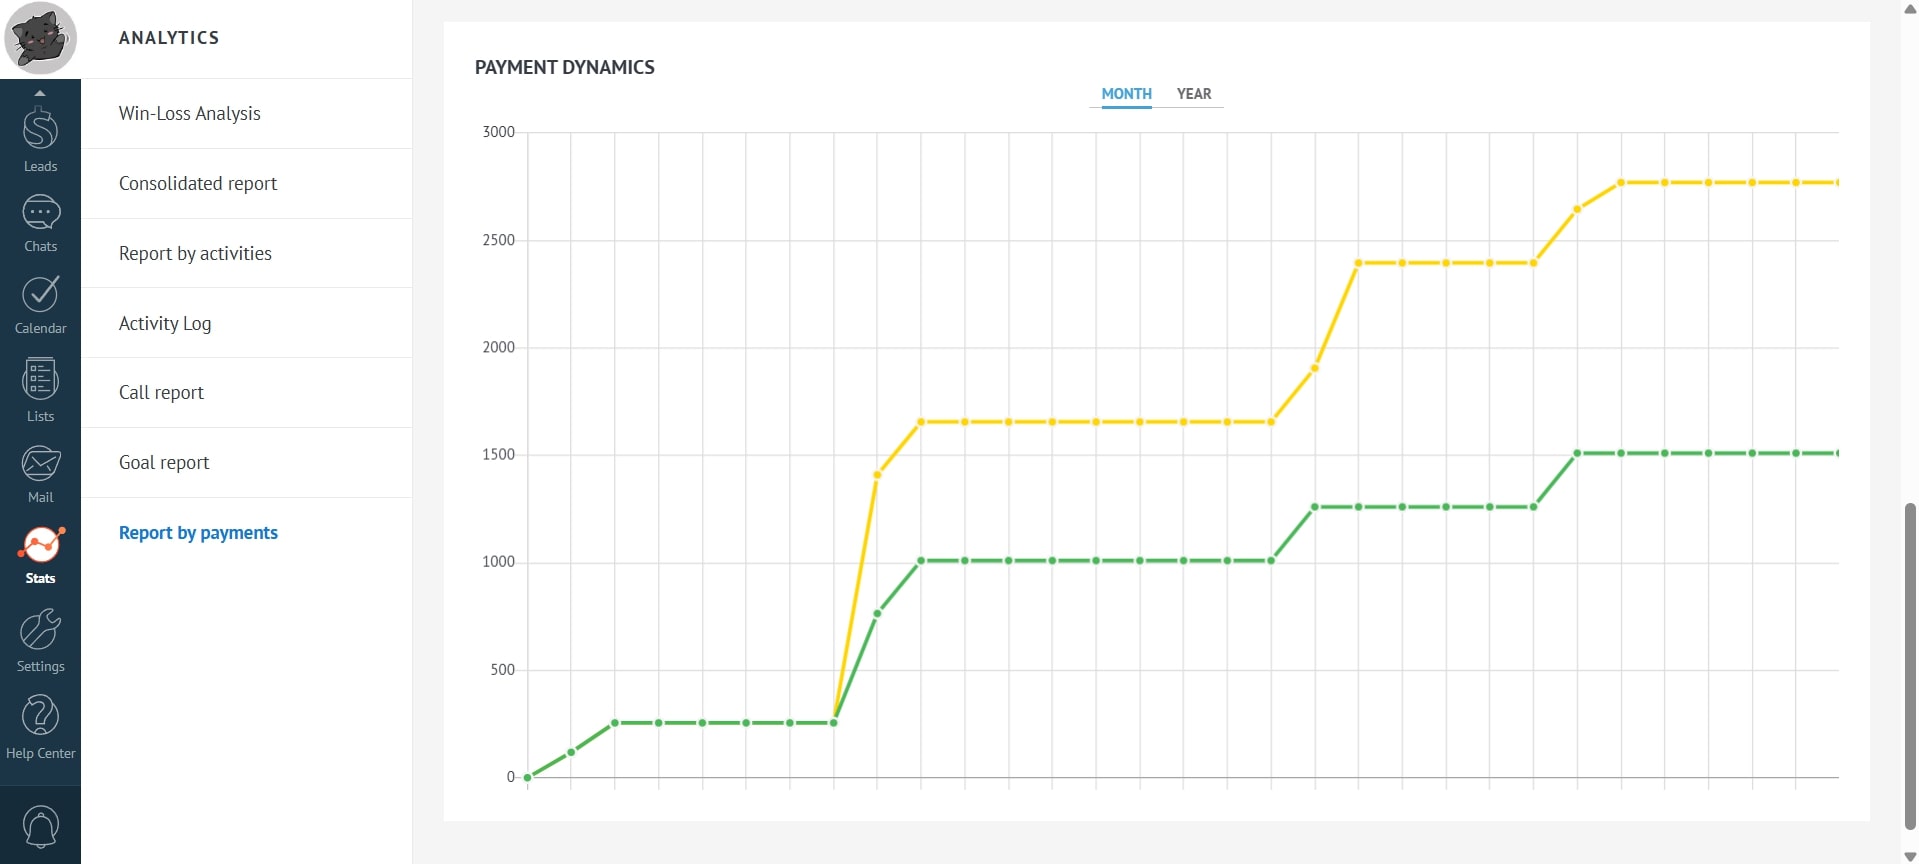Switch chart to the YEAR tab
Viewport: 1919px width, 864px height.
point(1193,94)
